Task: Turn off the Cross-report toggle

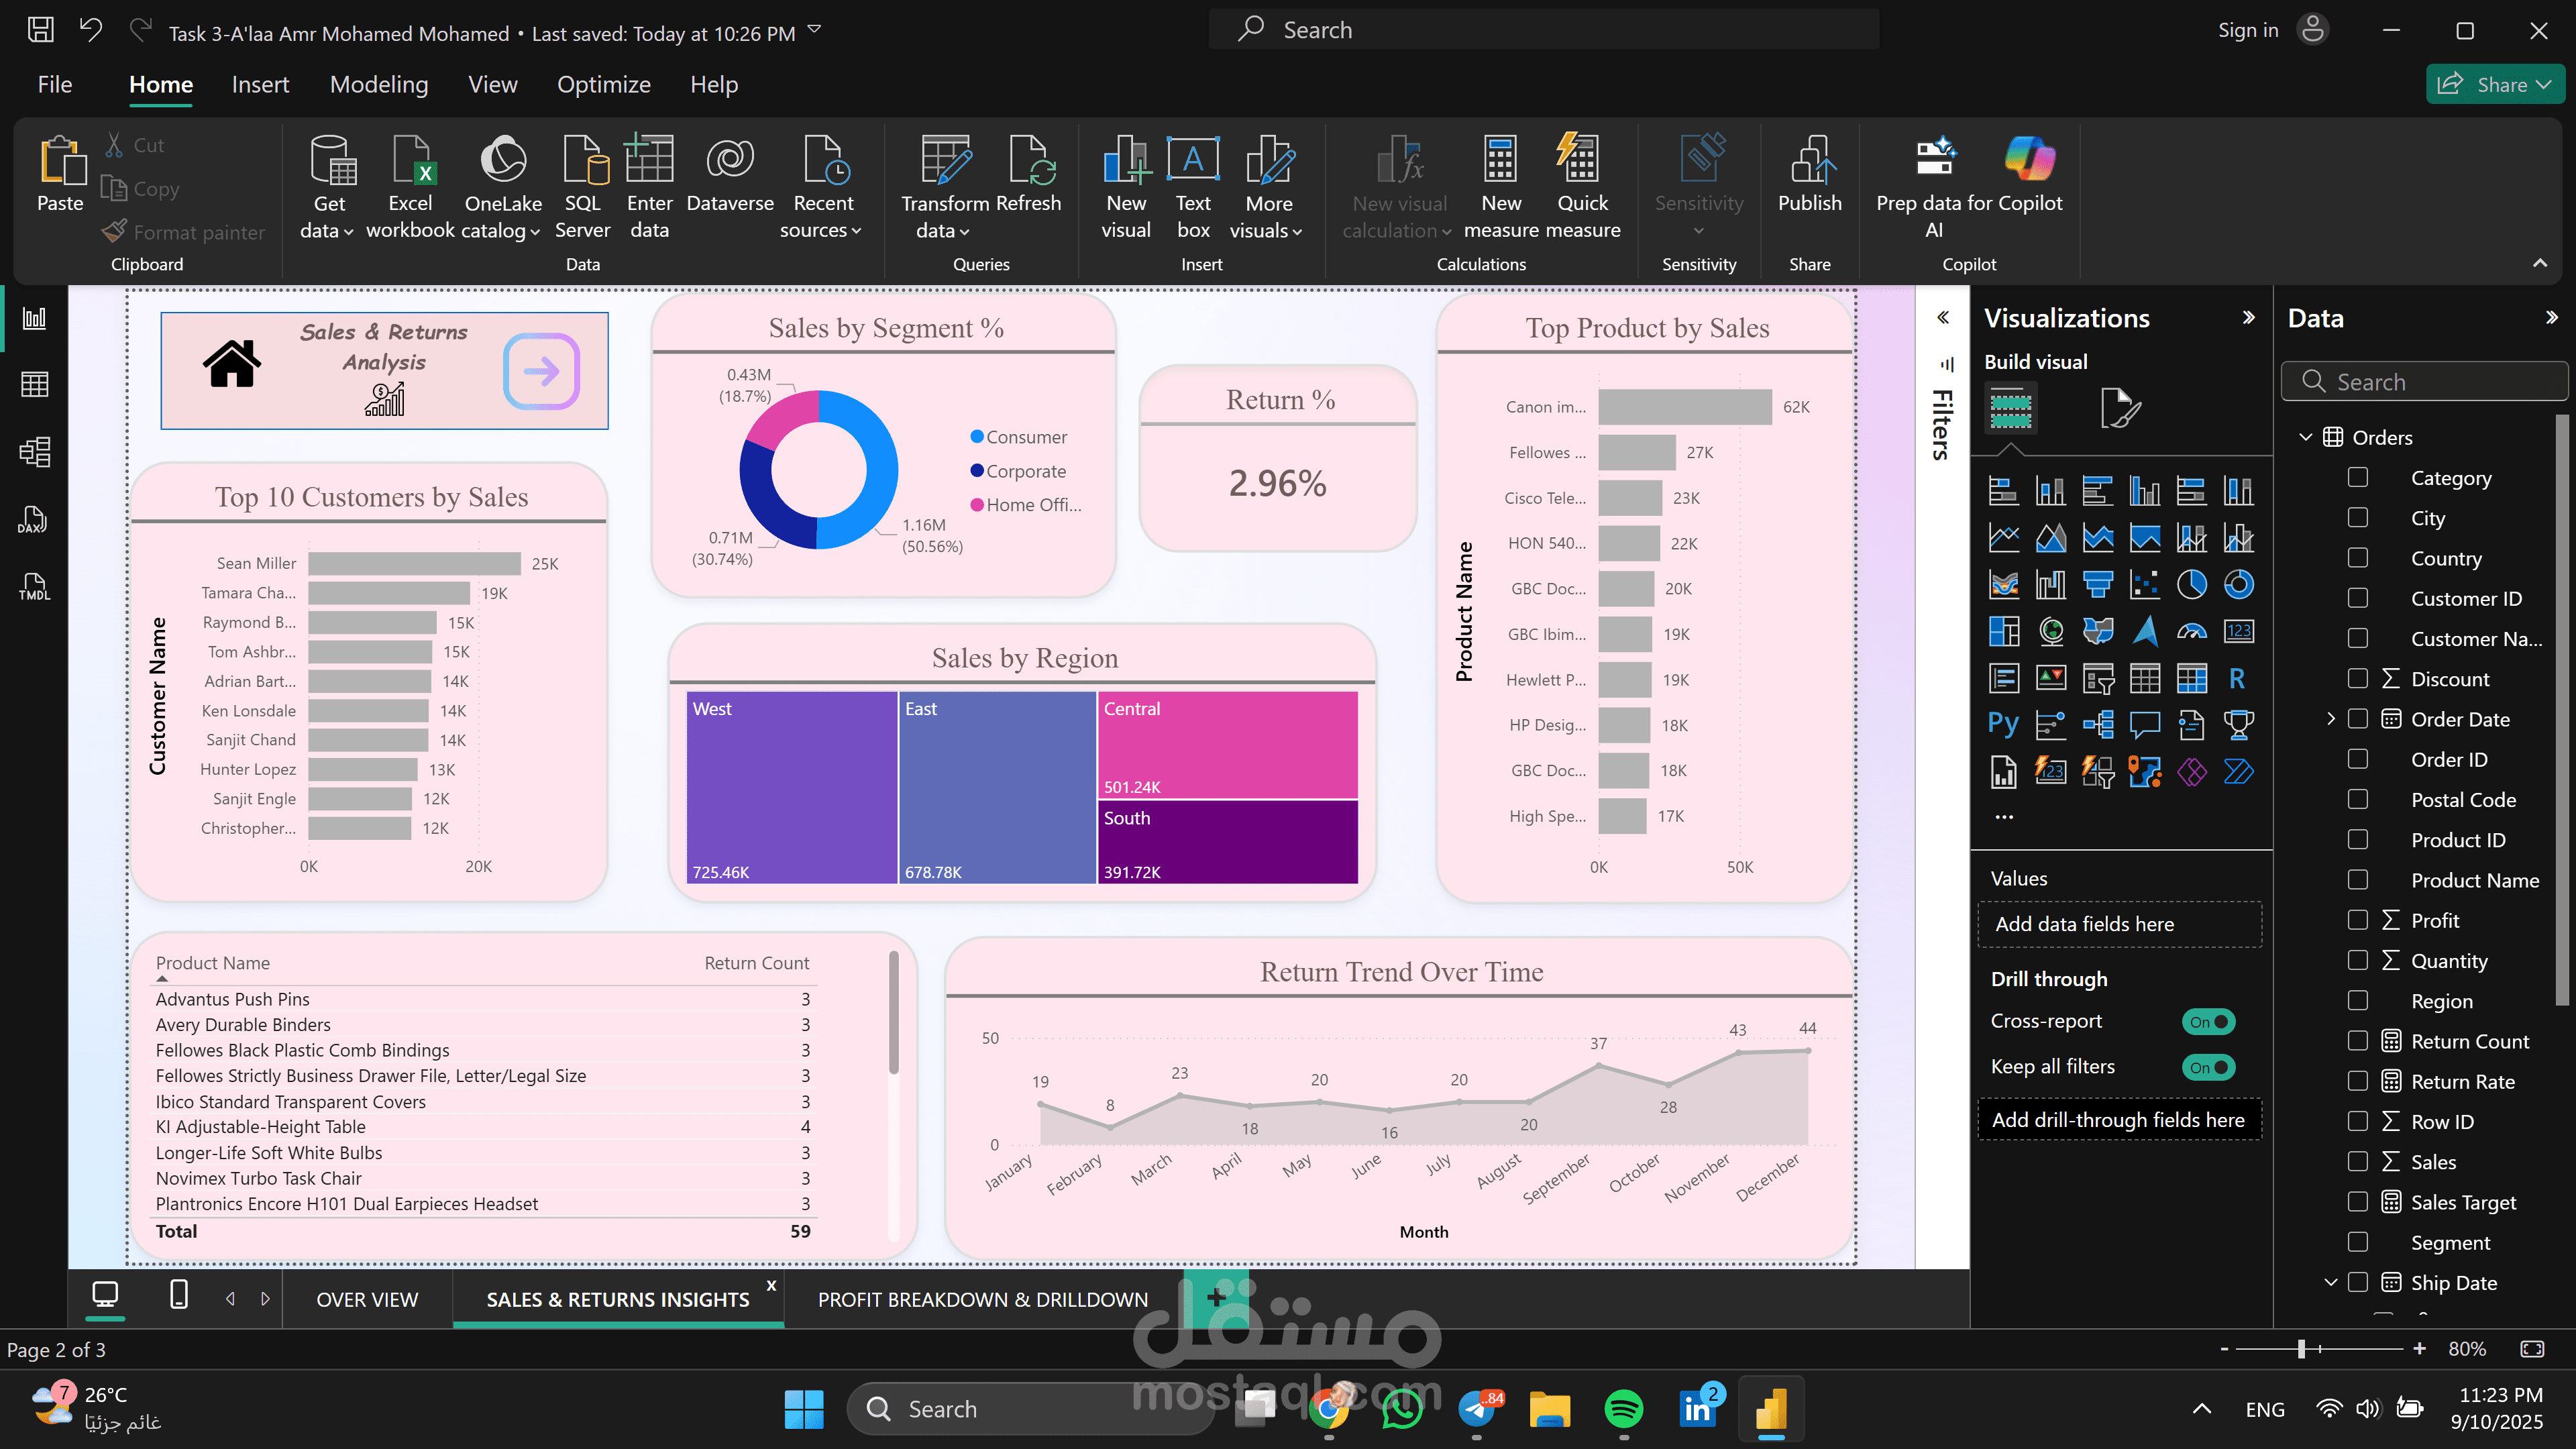Action: tap(2208, 1021)
